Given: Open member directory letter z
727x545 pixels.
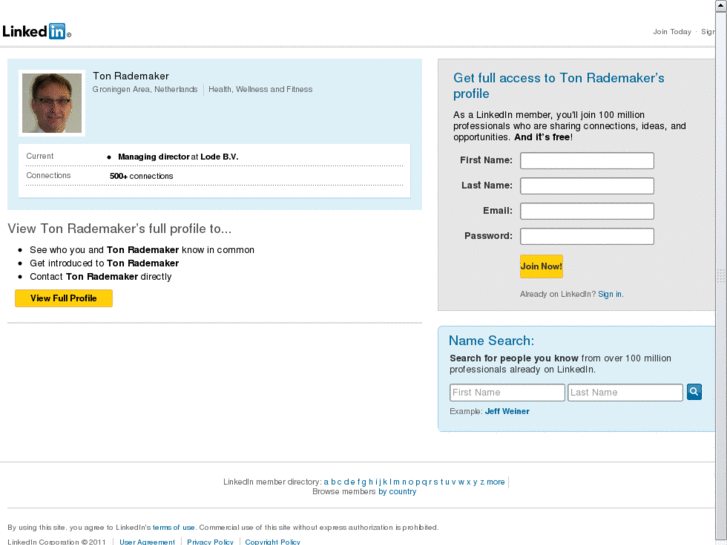Looking at the screenshot, I should tap(482, 482).
